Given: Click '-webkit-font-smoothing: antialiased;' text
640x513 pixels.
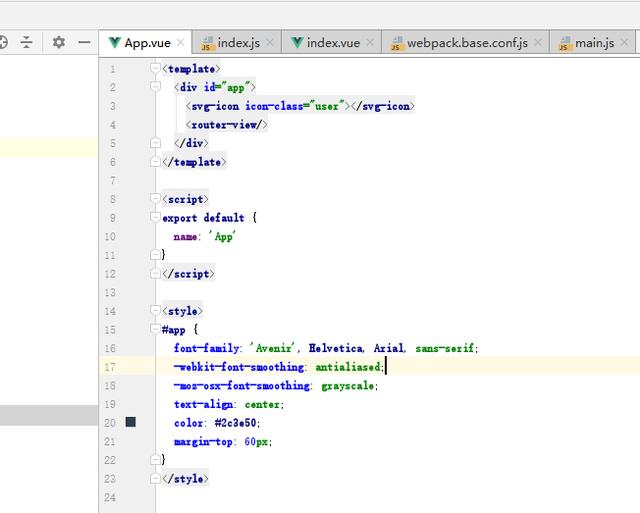Looking at the screenshot, I should (x=279, y=367).
